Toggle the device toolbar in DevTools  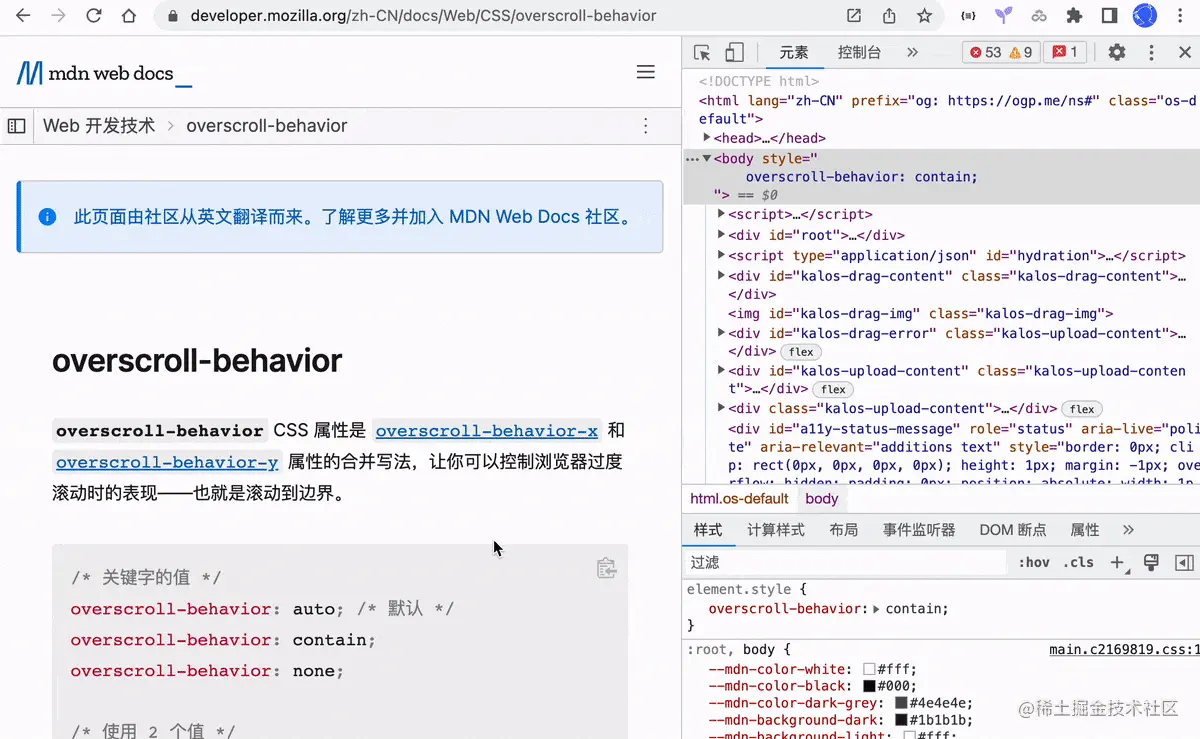coord(734,53)
